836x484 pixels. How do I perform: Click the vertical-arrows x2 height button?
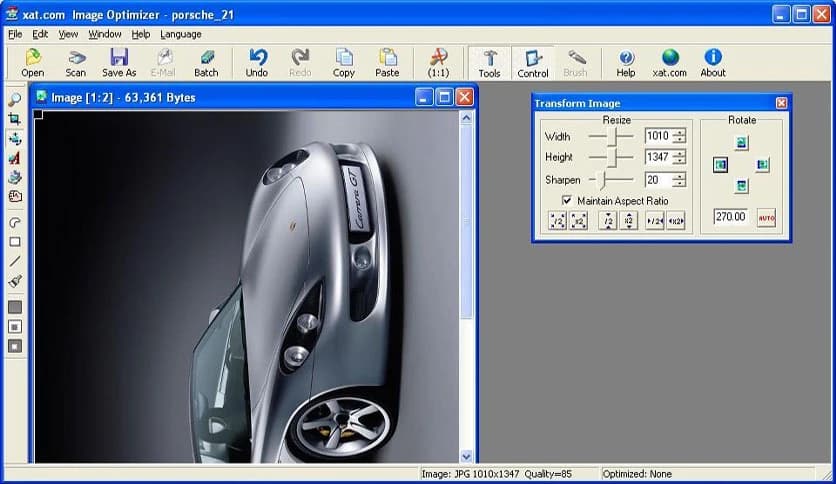(629, 220)
